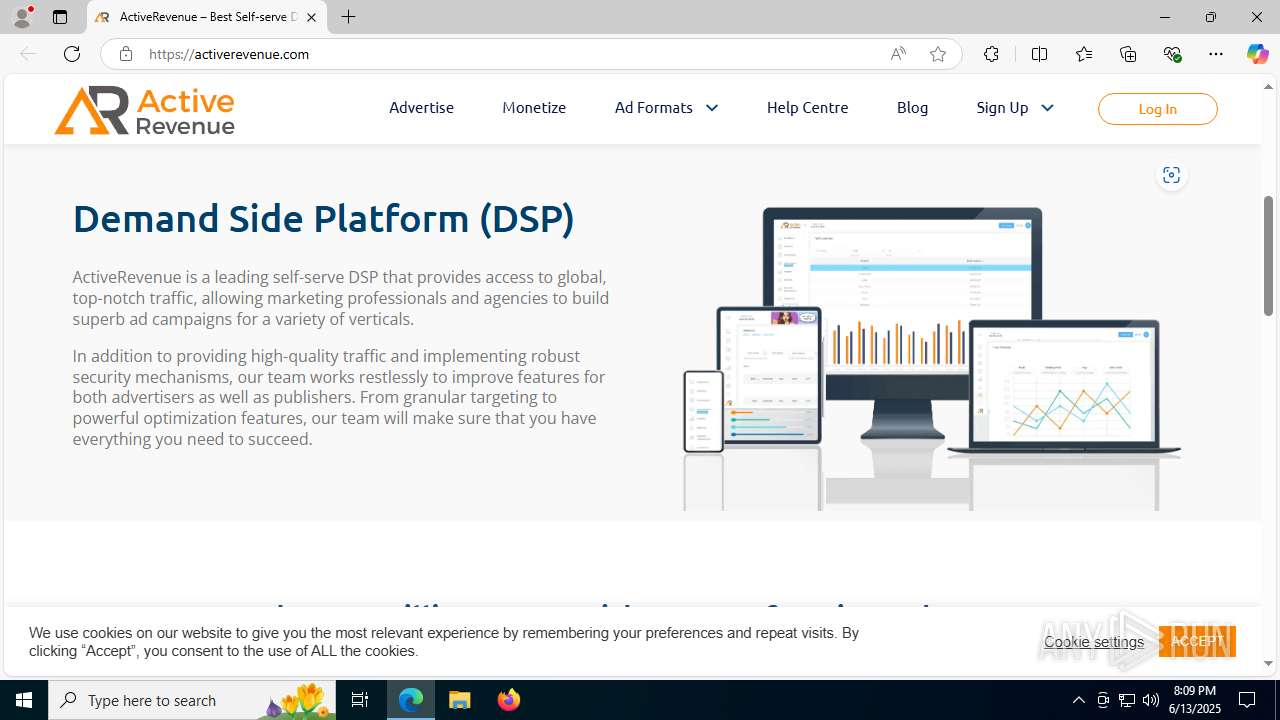Open the Copilot icon

(1257, 54)
